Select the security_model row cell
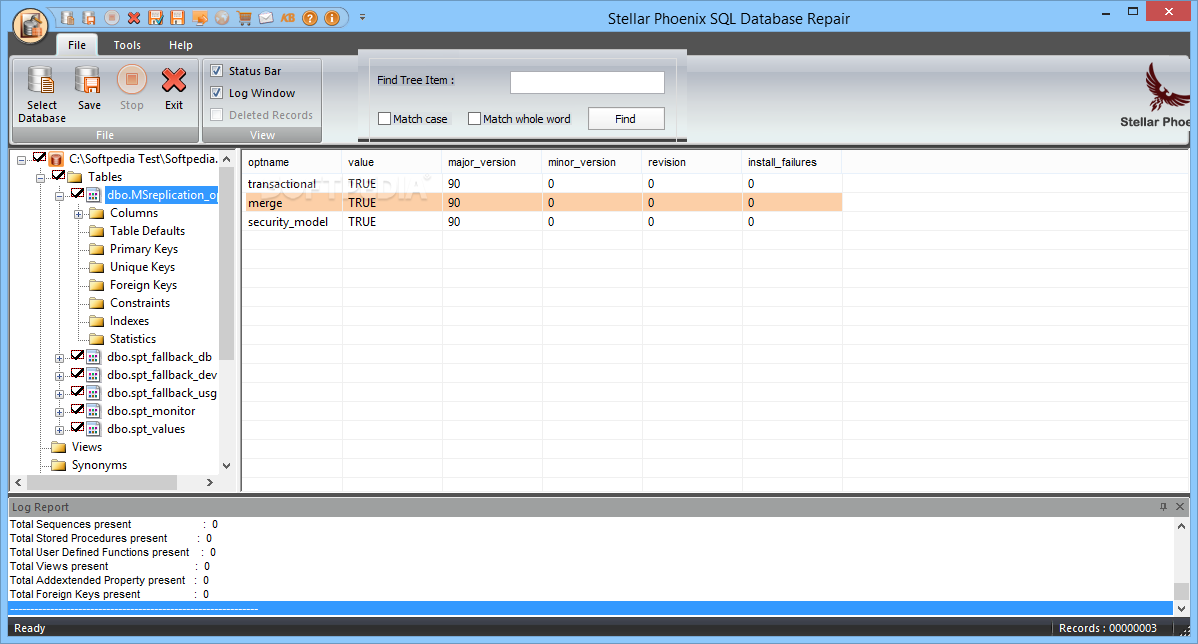Viewport: 1198px width, 644px height. point(288,222)
